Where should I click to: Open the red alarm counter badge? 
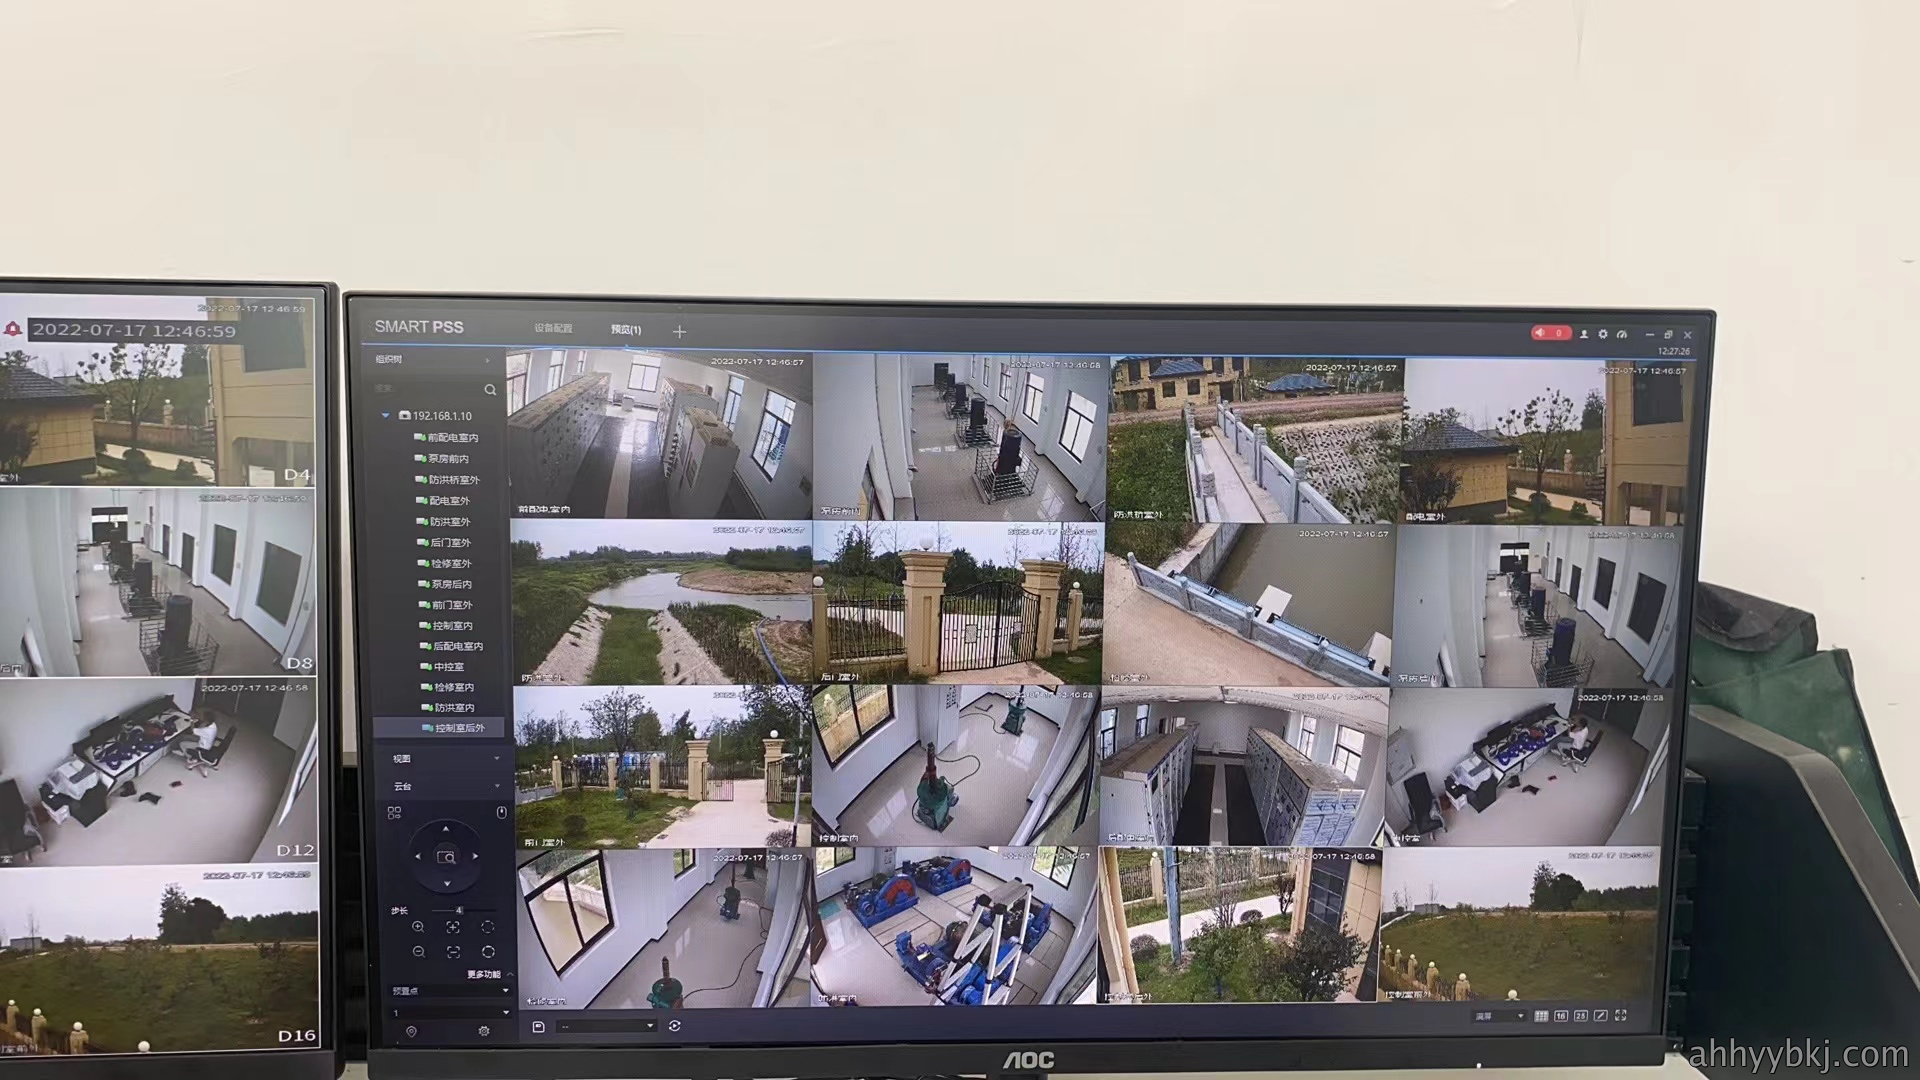tap(1550, 333)
